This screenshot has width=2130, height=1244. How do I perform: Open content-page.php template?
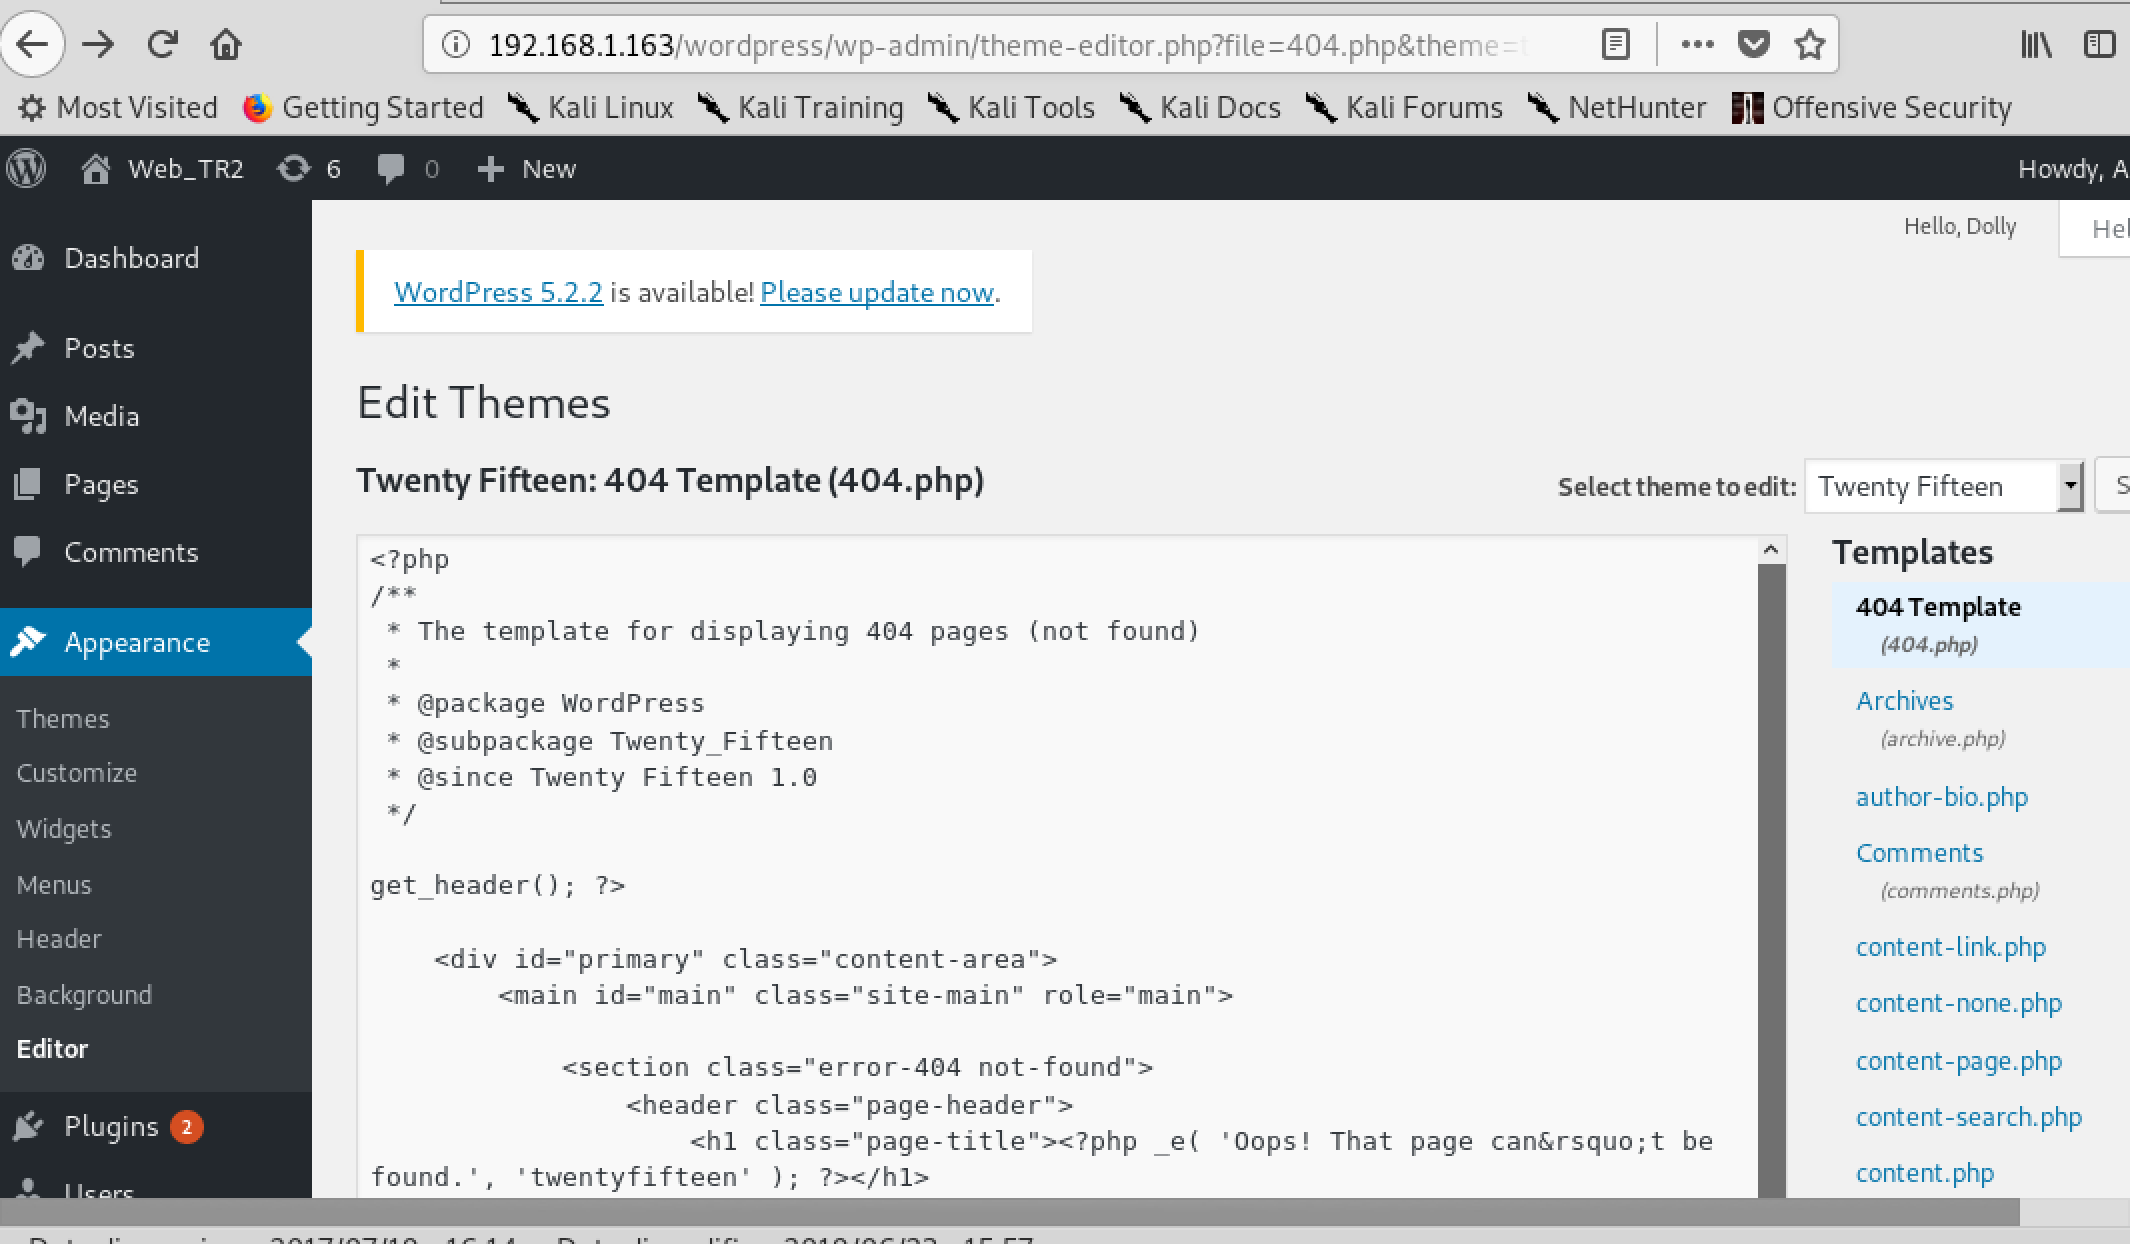pos(1959,1061)
